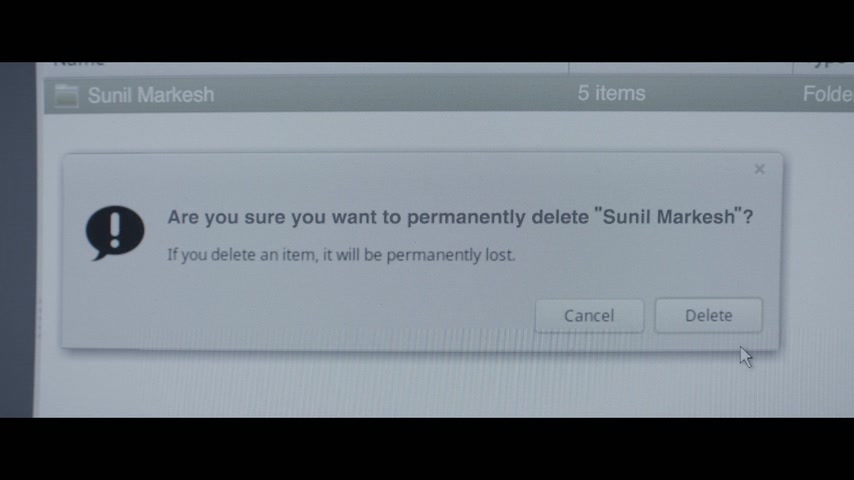Click the exclamation speech-bubble warning icon
Screen dimensions: 854x480
tap(115, 233)
